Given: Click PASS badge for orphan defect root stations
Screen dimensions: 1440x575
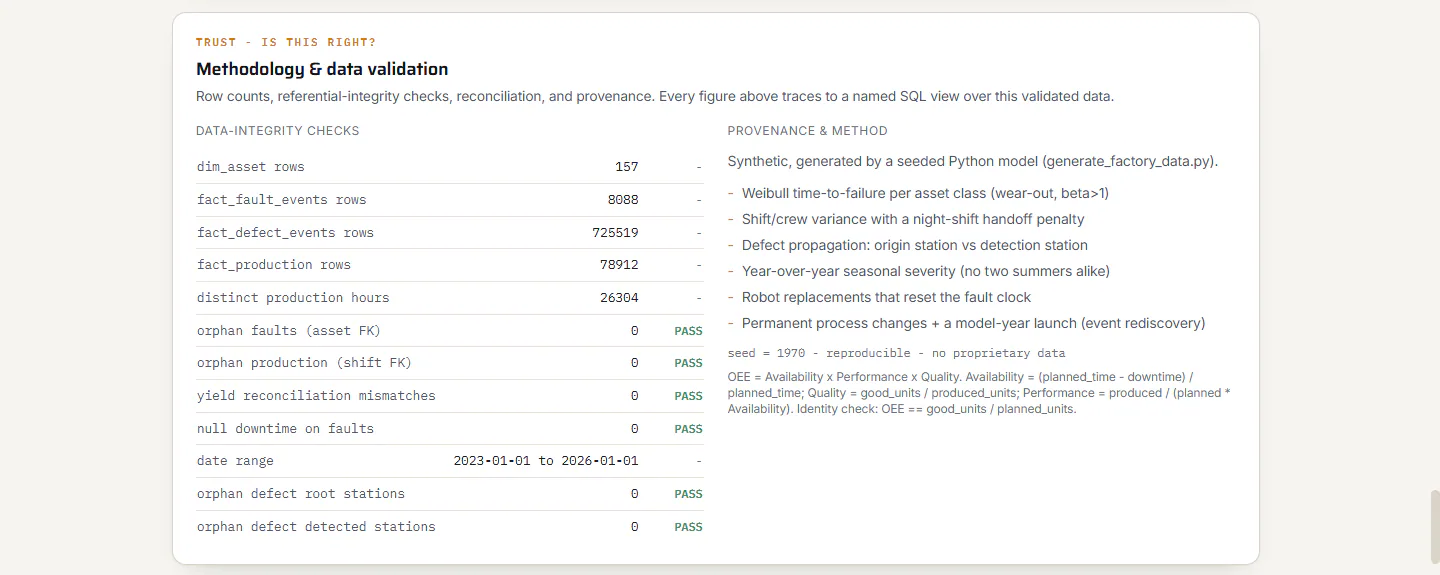Looking at the screenshot, I should click(x=688, y=494).
